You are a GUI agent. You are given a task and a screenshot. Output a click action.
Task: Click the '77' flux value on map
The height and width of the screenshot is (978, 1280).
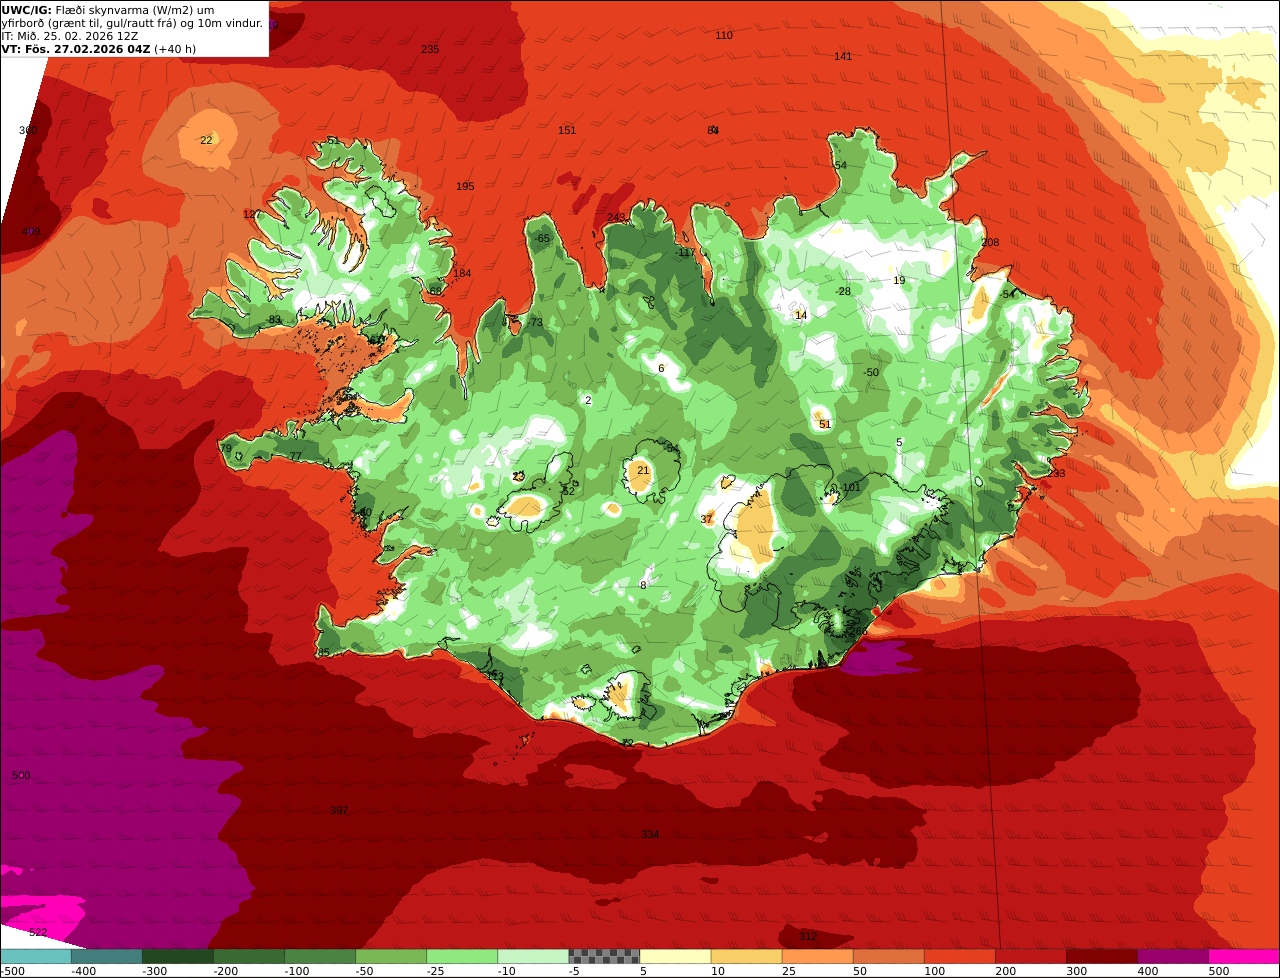295,456
